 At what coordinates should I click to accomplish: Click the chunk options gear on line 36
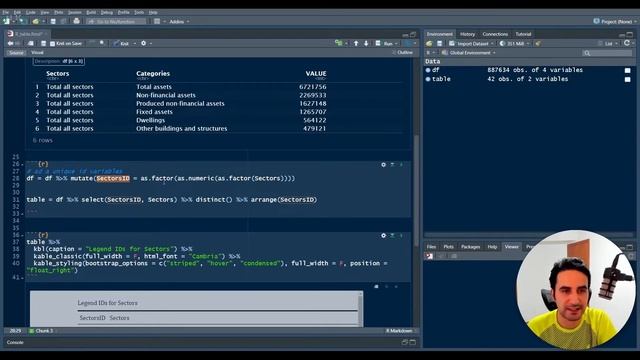tap(383, 236)
